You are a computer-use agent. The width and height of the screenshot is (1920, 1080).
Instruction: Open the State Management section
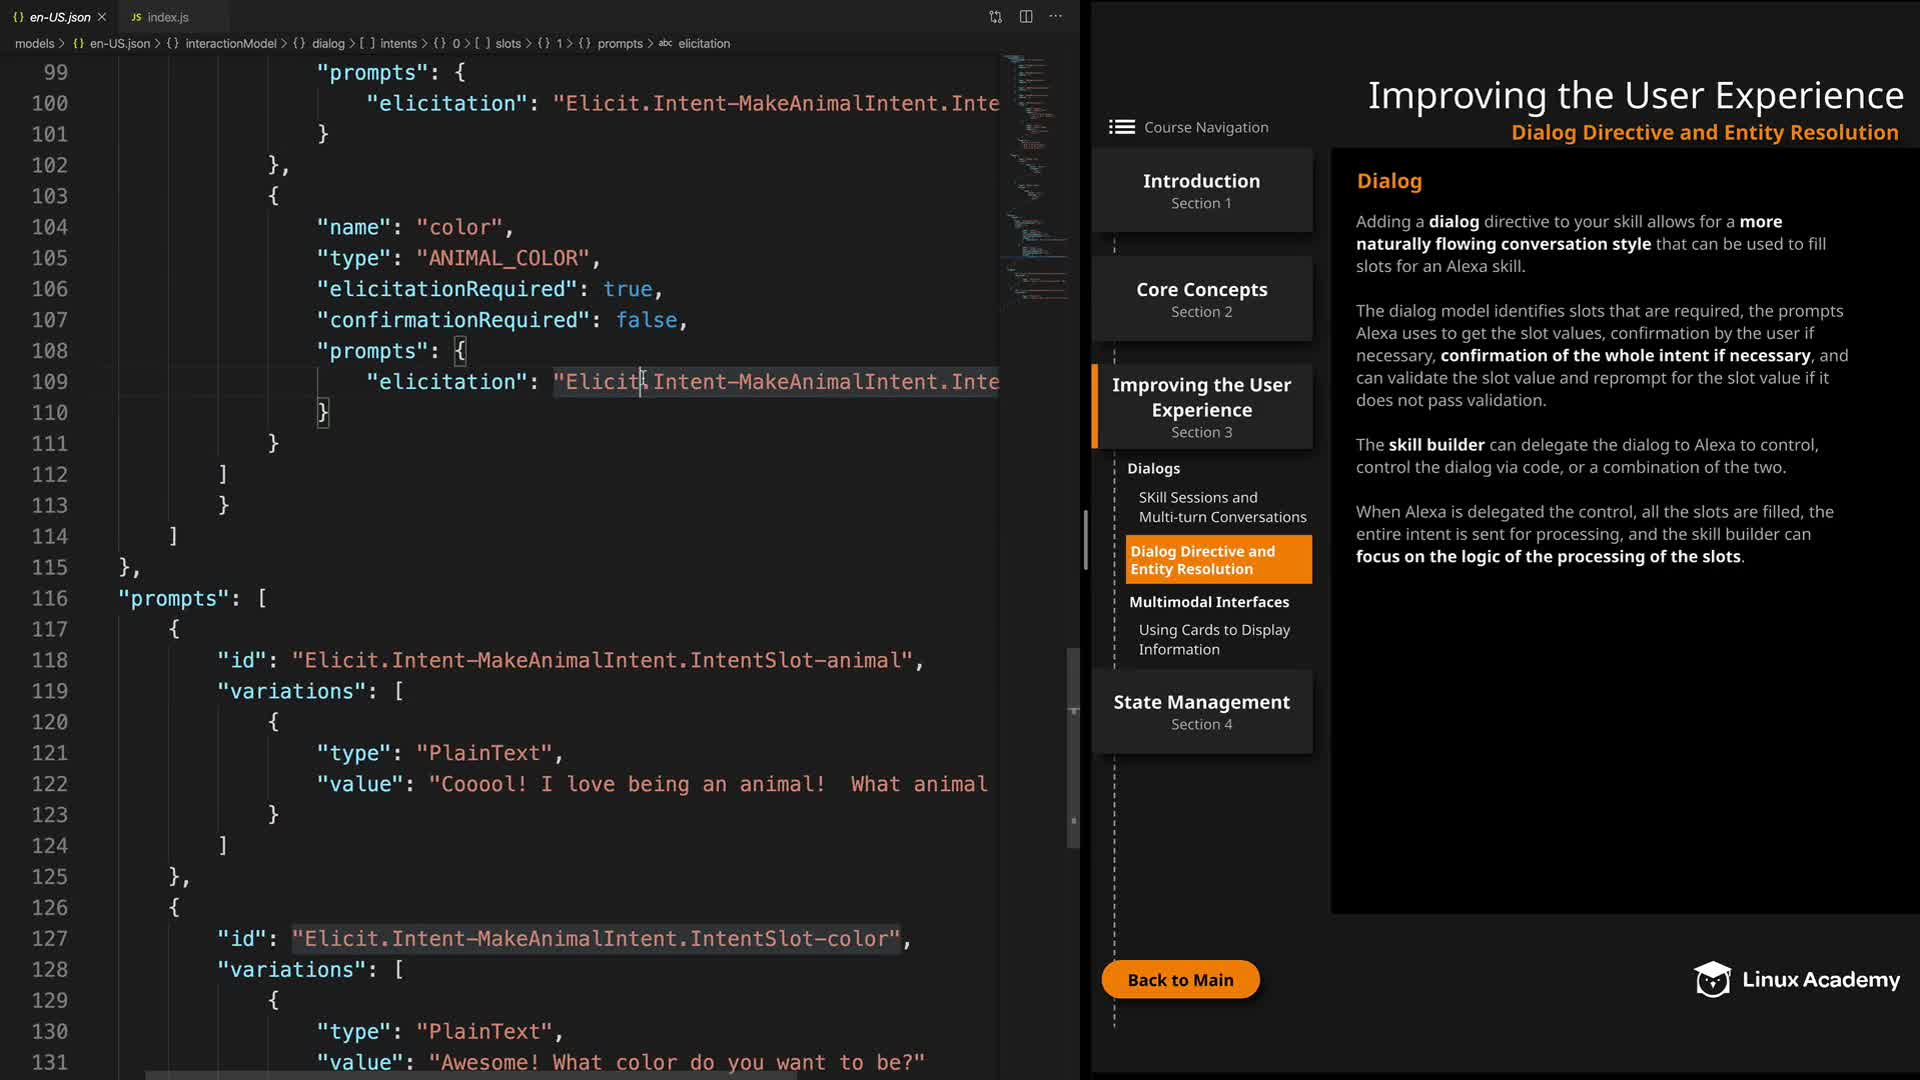(x=1201, y=711)
